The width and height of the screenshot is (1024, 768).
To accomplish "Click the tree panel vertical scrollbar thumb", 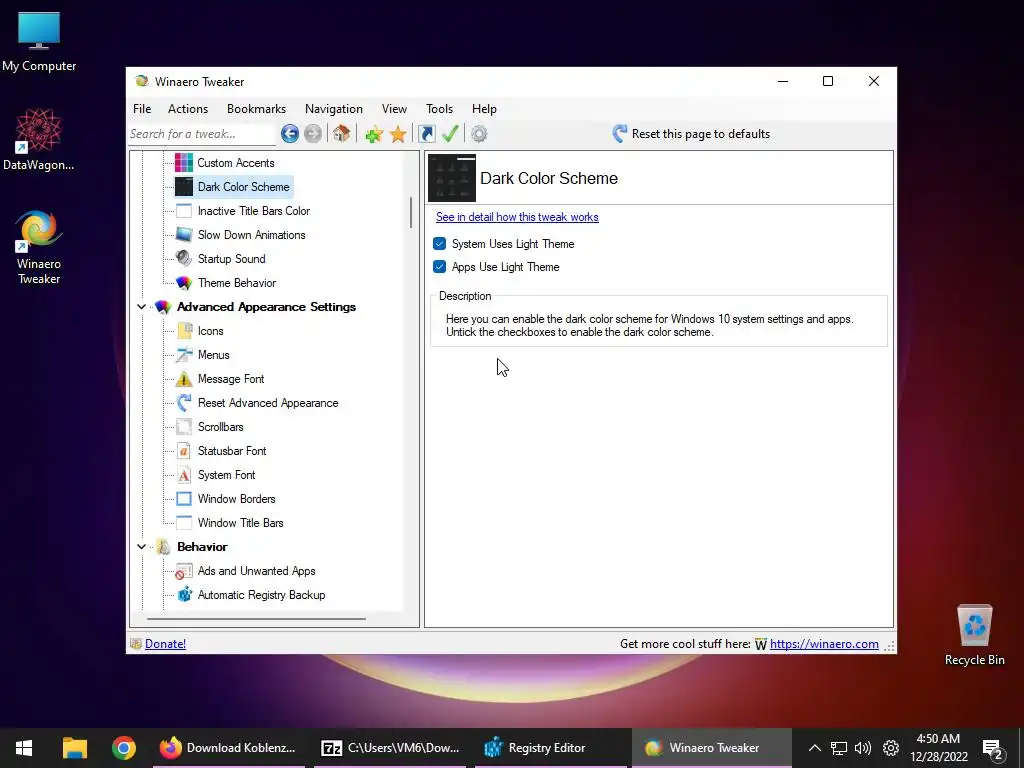I will (411, 213).
